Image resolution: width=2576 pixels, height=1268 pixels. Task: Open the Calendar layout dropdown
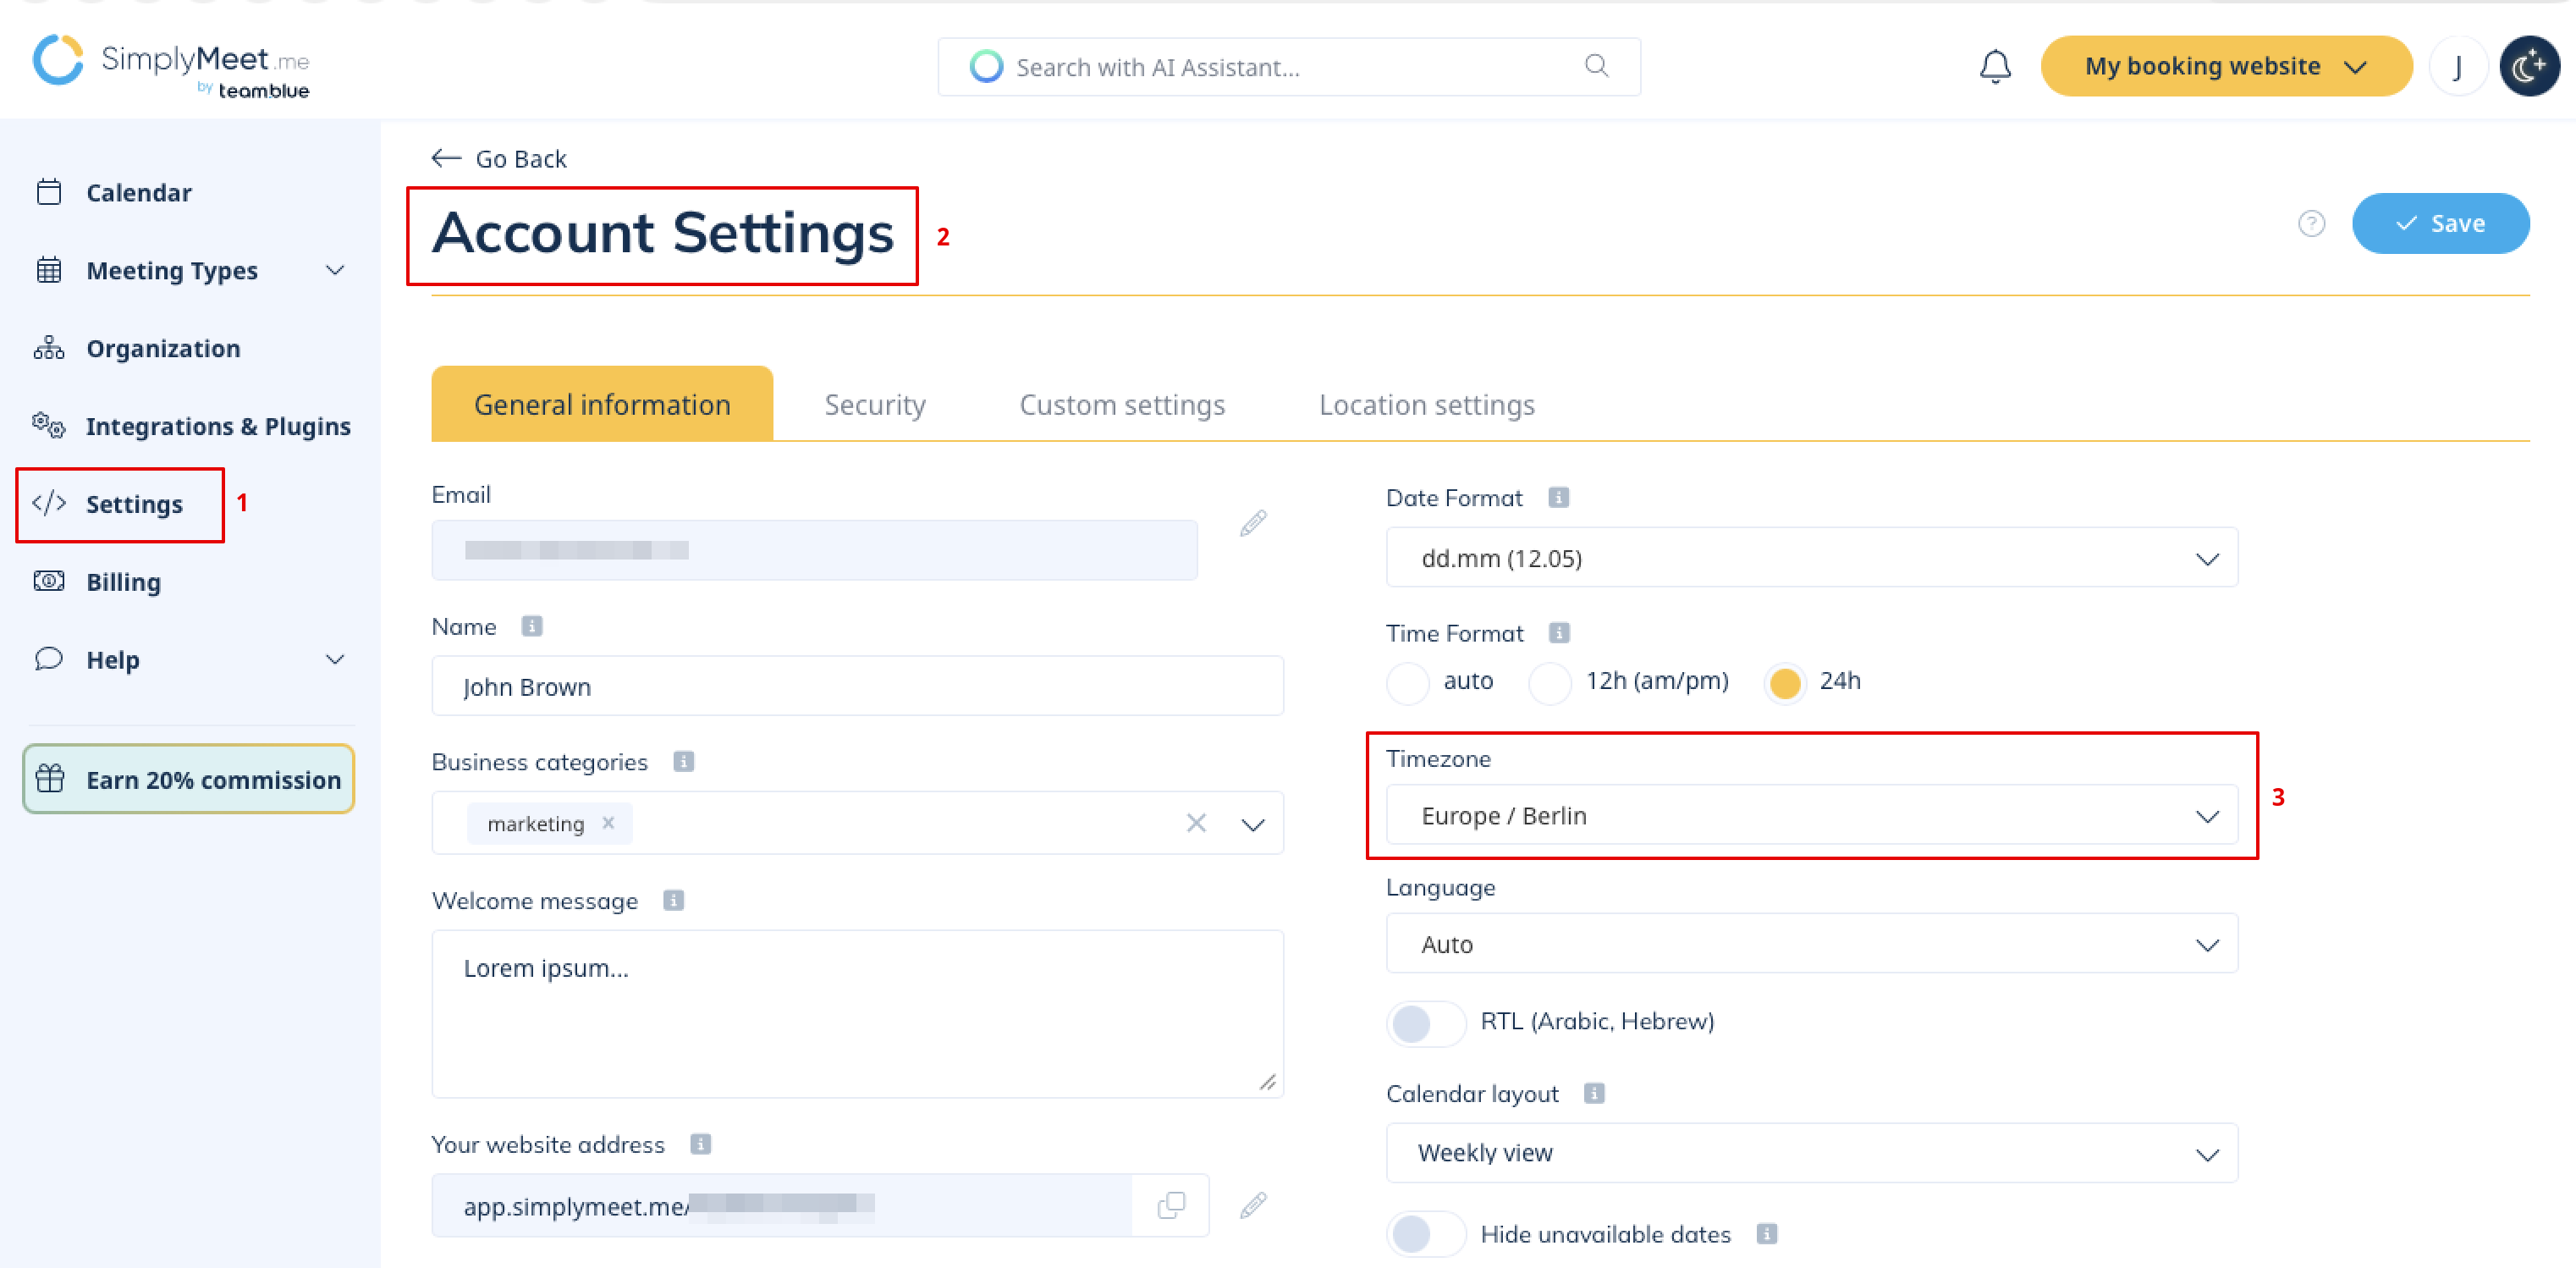tap(1811, 1152)
